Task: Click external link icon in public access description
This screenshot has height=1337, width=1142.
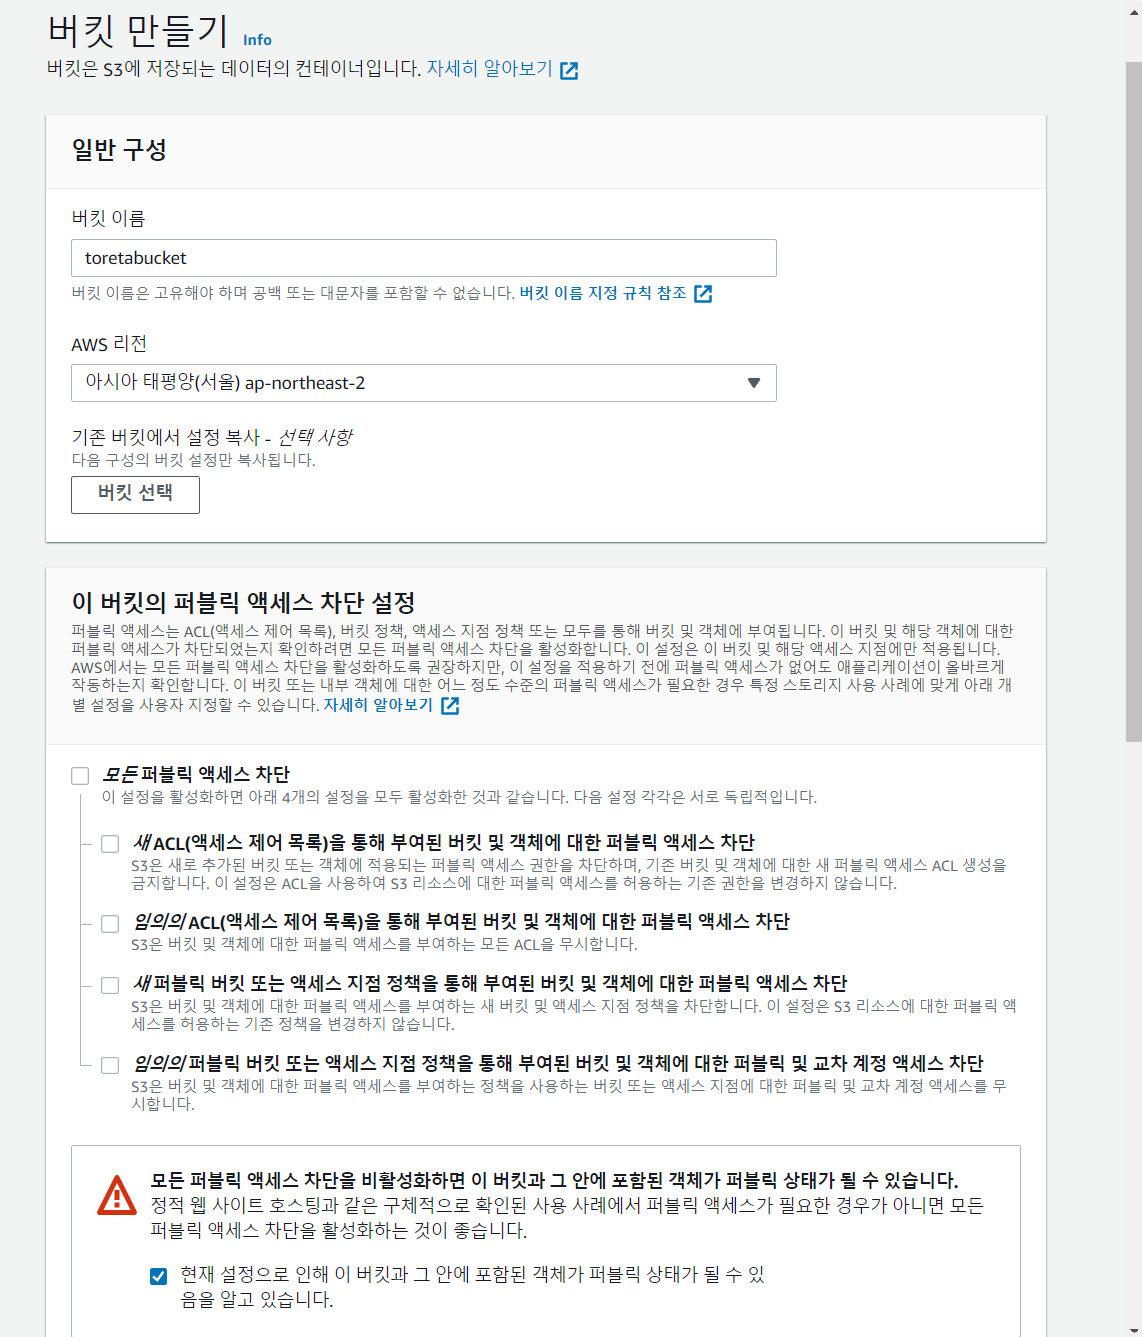Action: coord(450,706)
